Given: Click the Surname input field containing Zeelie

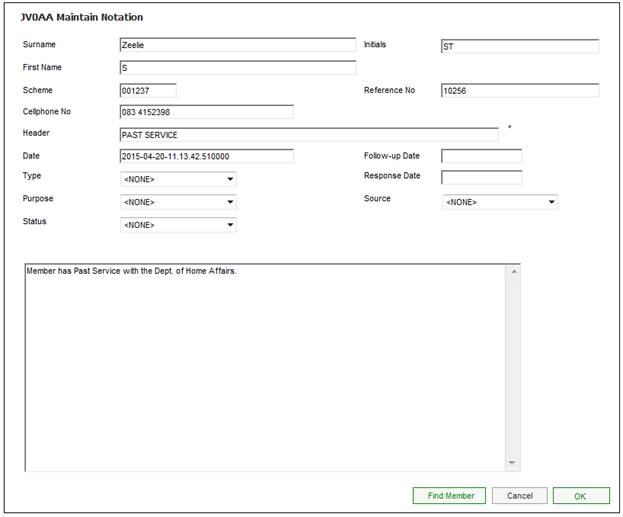Looking at the screenshot, I should tap(238, 45).
